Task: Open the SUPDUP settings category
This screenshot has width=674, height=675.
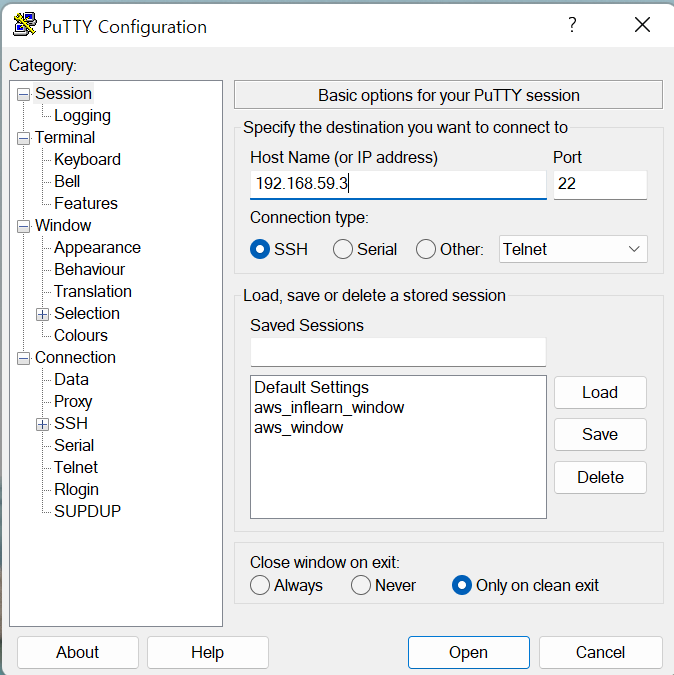Action: [87, 511]
